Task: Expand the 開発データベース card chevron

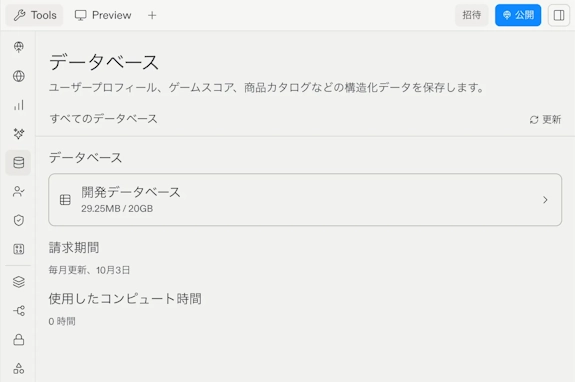Action: [x=545, y=200]
